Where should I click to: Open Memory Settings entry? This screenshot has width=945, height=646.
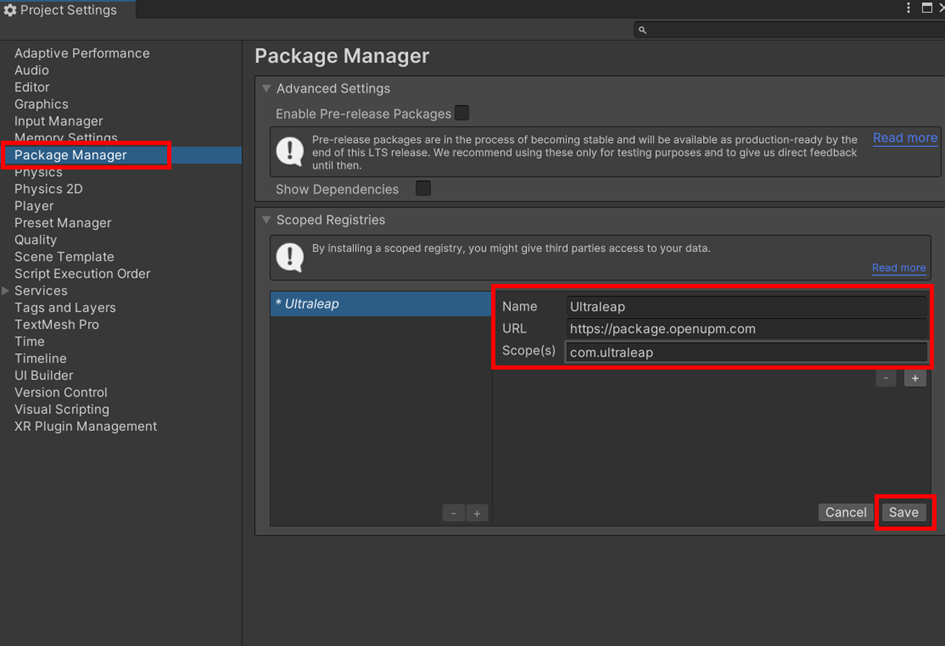pyautogui.click(x=66, y=138)
